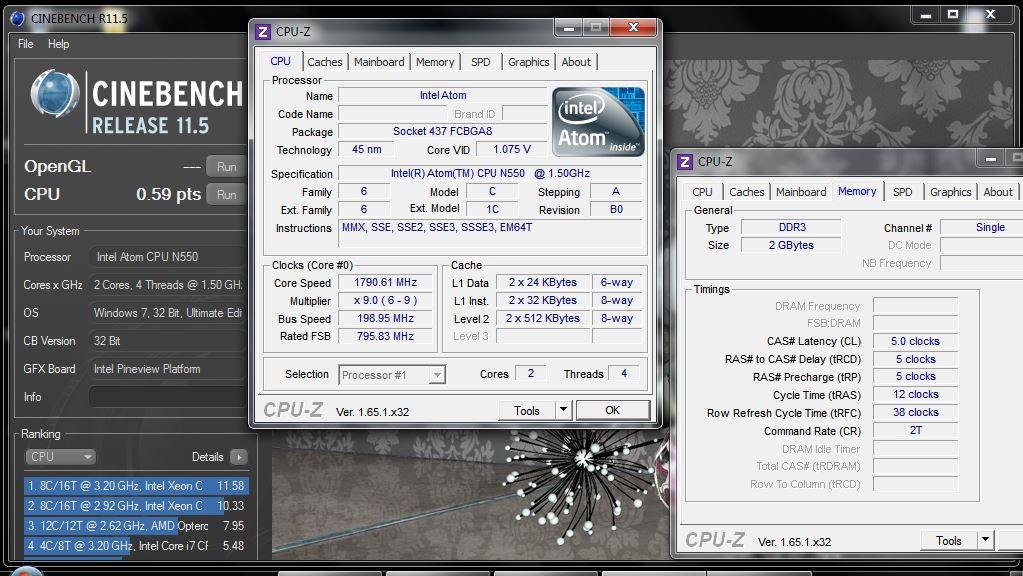Click the Details label in Ranking panel
This screenshot has height=576, width=1023.
tap(207, 457)
